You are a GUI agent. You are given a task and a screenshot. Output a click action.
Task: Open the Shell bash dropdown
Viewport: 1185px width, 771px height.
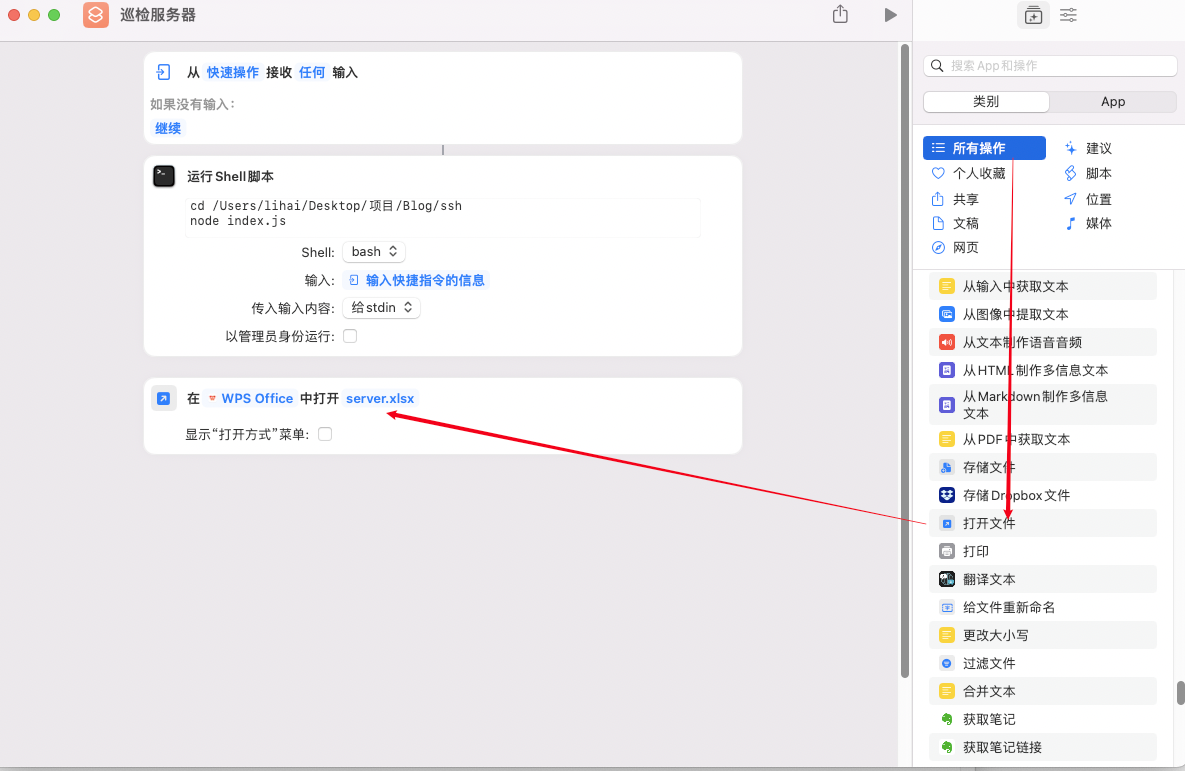(x=374, y=252)
